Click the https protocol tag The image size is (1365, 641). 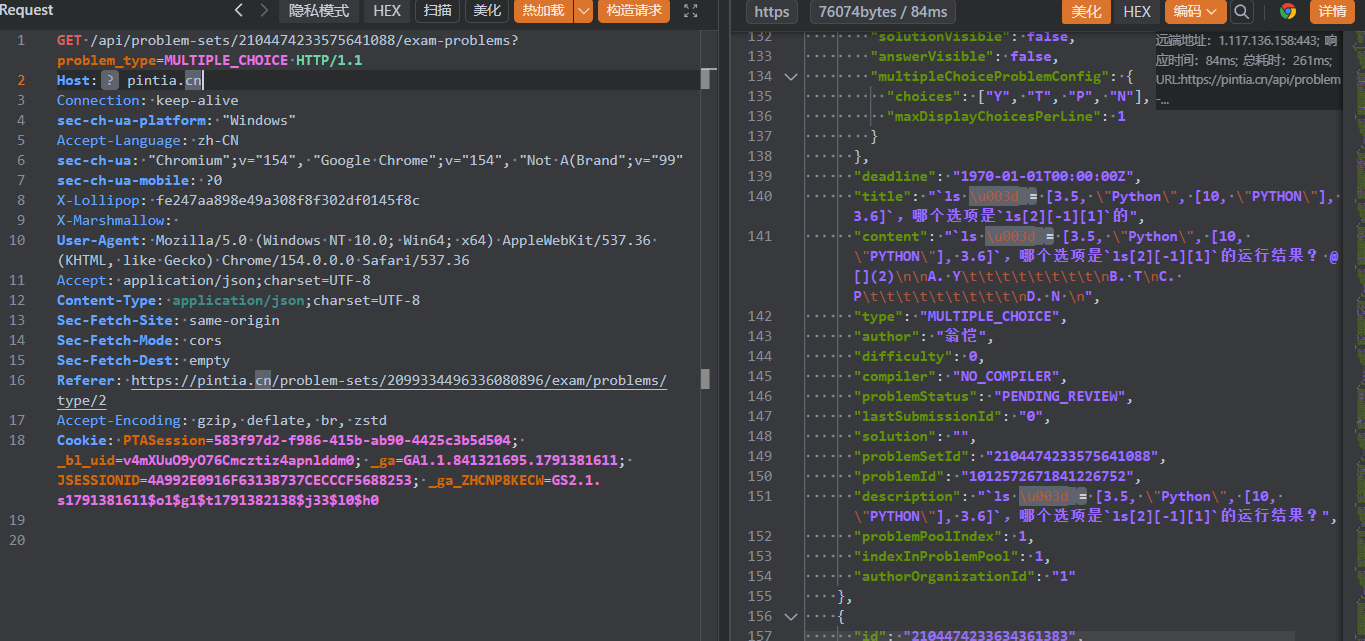tap(771, 12)
